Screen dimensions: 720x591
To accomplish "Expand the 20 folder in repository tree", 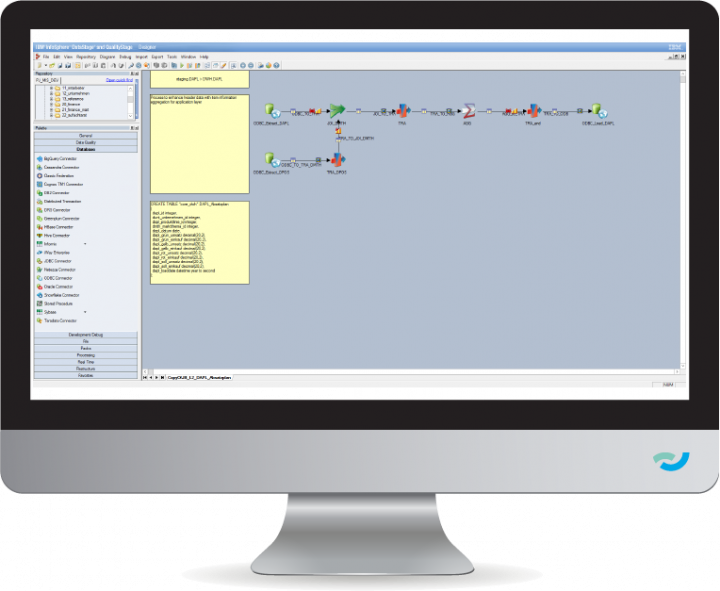I will pos(51,104).
